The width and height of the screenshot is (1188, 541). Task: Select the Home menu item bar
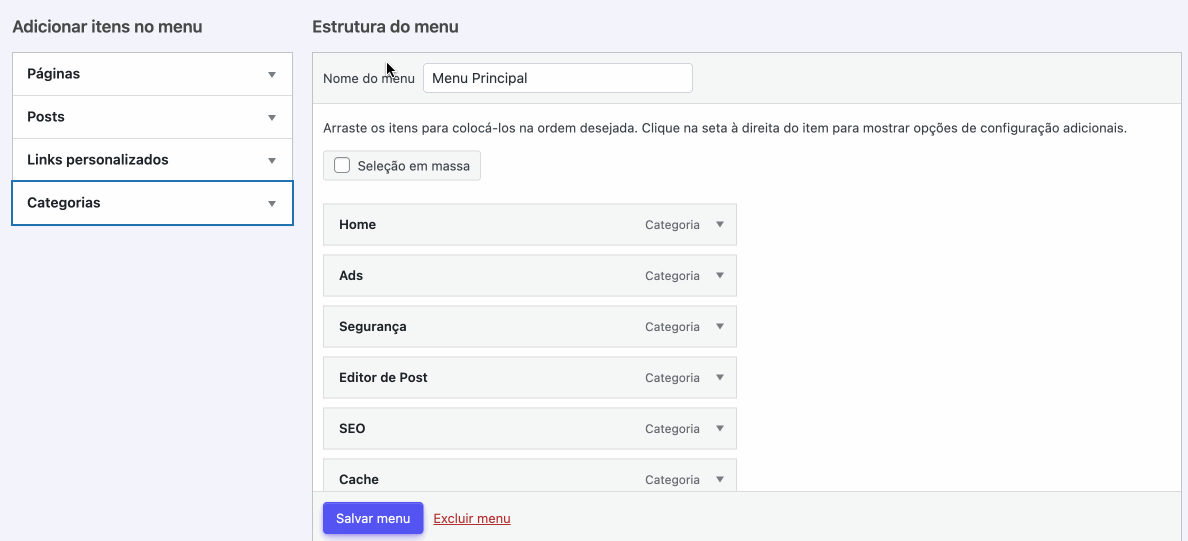click(530, 224)
